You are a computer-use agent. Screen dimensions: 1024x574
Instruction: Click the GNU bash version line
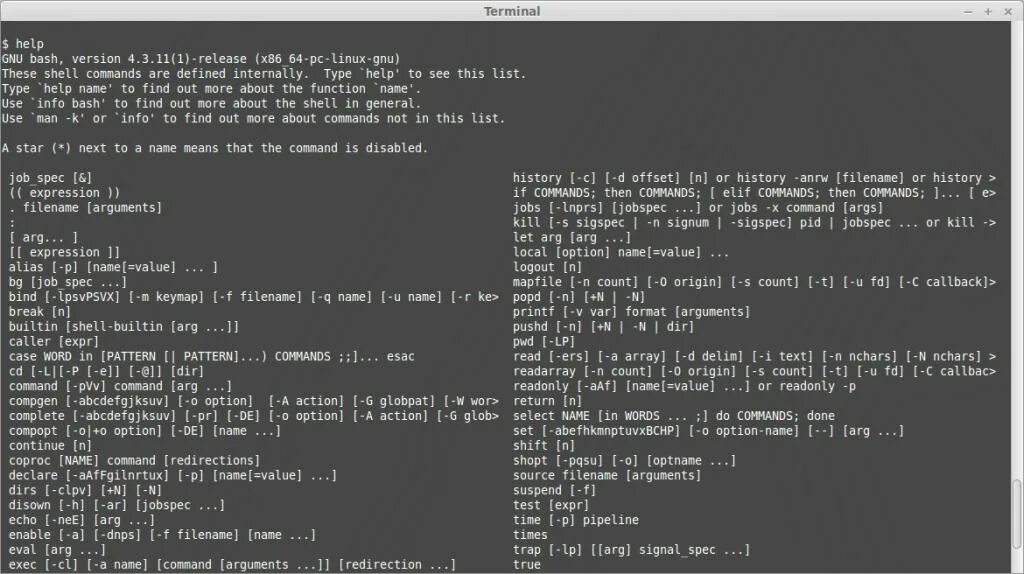click(x=200, y=59)
